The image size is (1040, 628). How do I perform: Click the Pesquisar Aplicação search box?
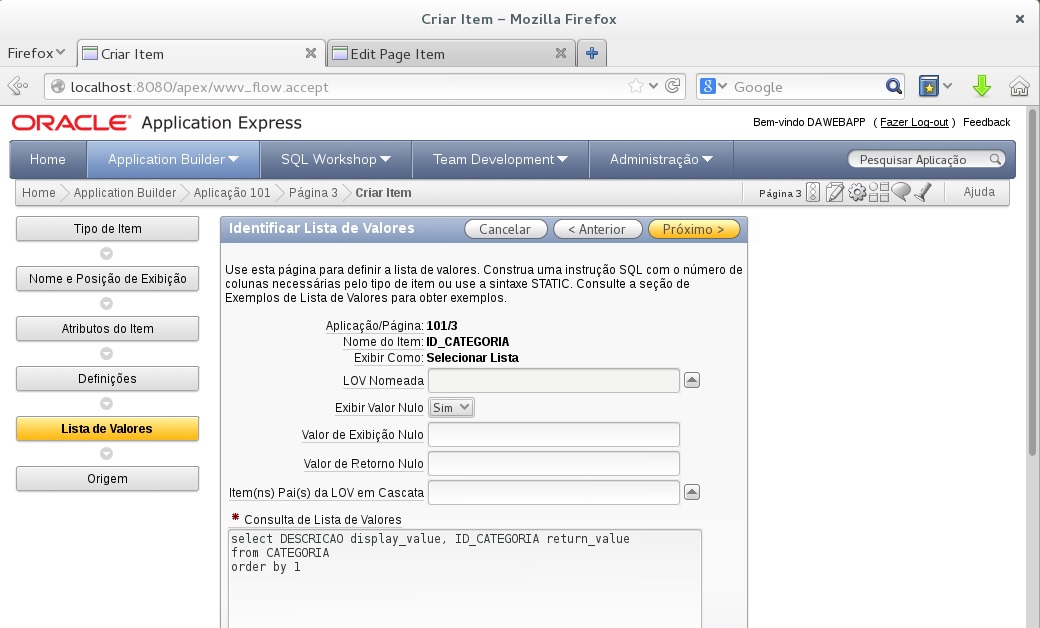click(917, 159)
